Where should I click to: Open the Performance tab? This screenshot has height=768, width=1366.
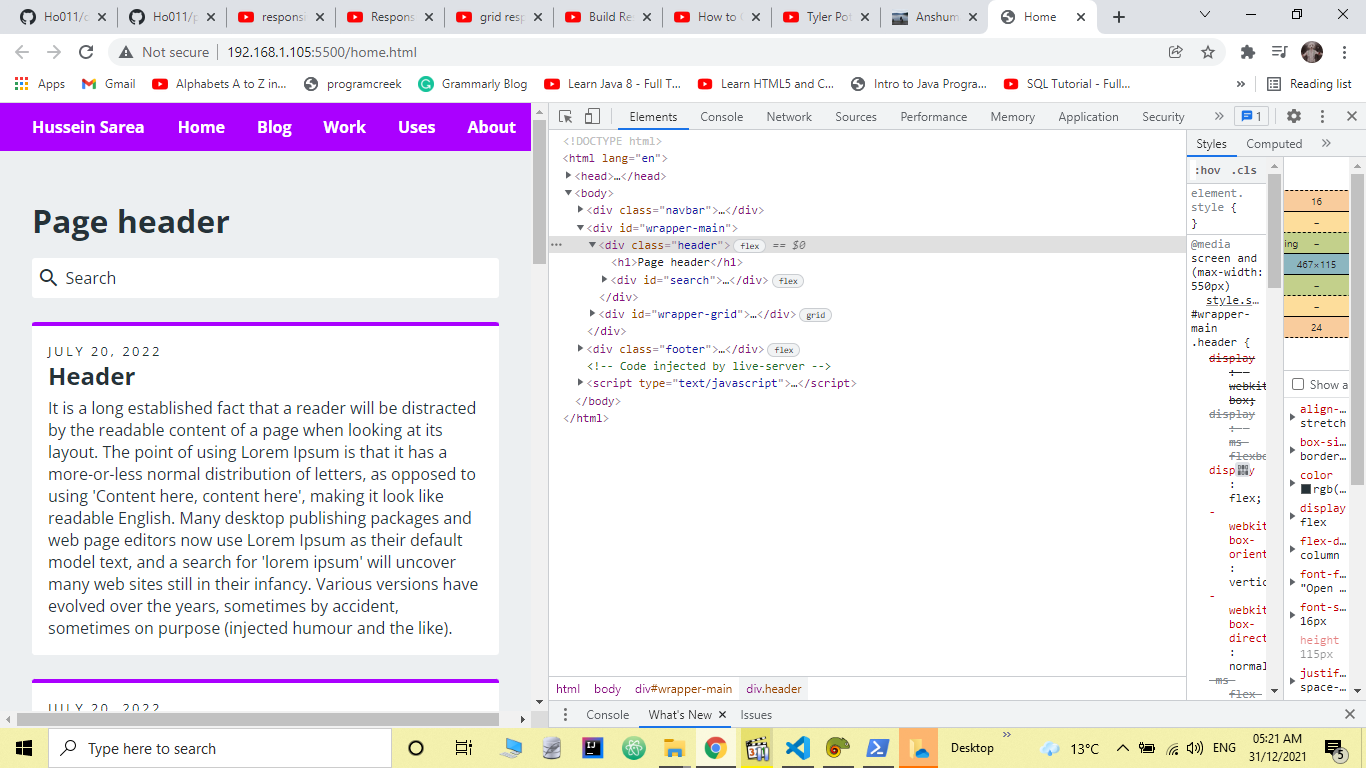pos(934,117)
